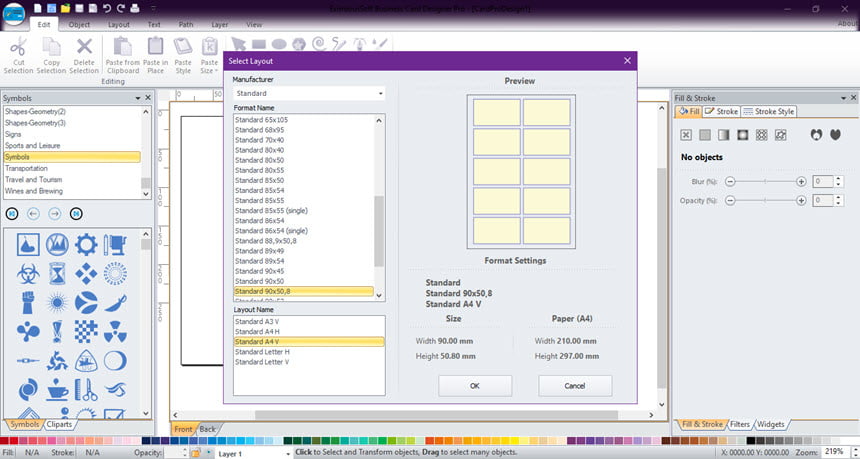The width and height of the screenshot is (860, 459).
Task: Switch to the Stroke Style tab
Action: 768,111
